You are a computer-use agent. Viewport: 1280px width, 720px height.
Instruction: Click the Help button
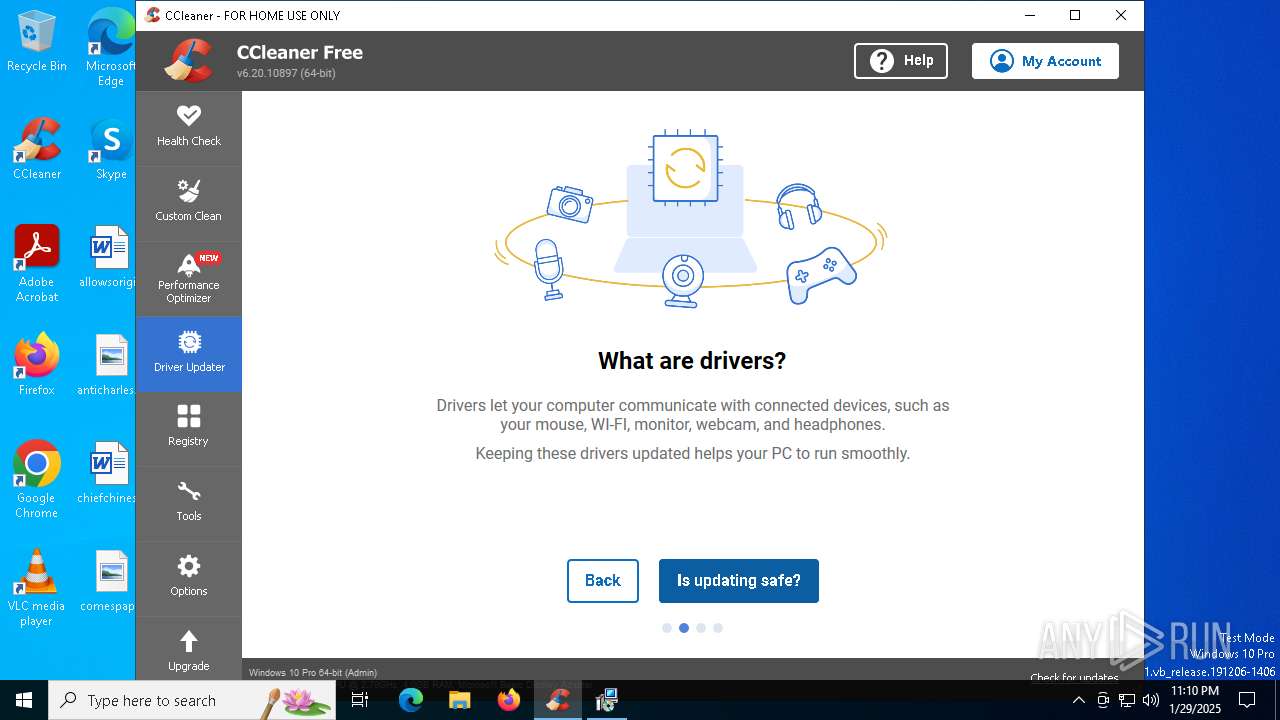901,61
